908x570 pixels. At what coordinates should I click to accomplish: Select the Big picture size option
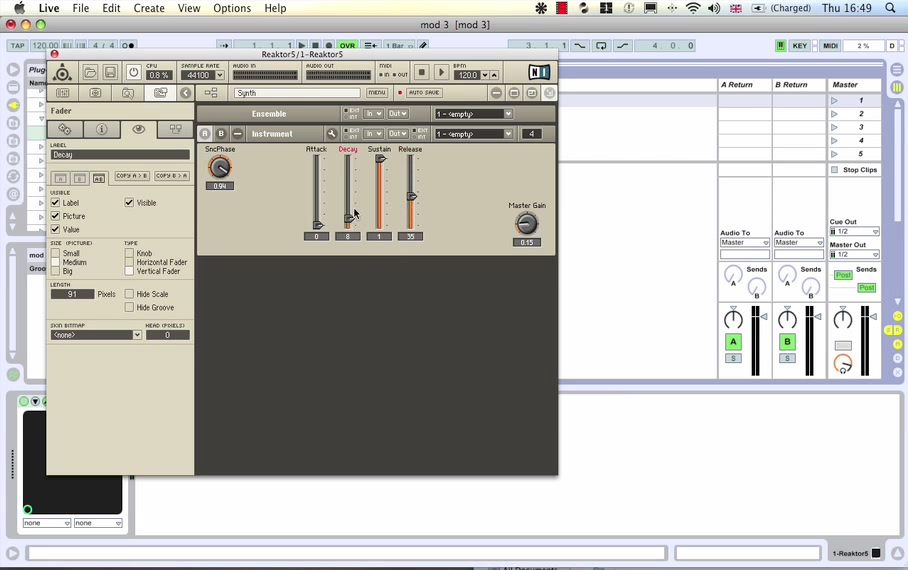tap(56, 271)
